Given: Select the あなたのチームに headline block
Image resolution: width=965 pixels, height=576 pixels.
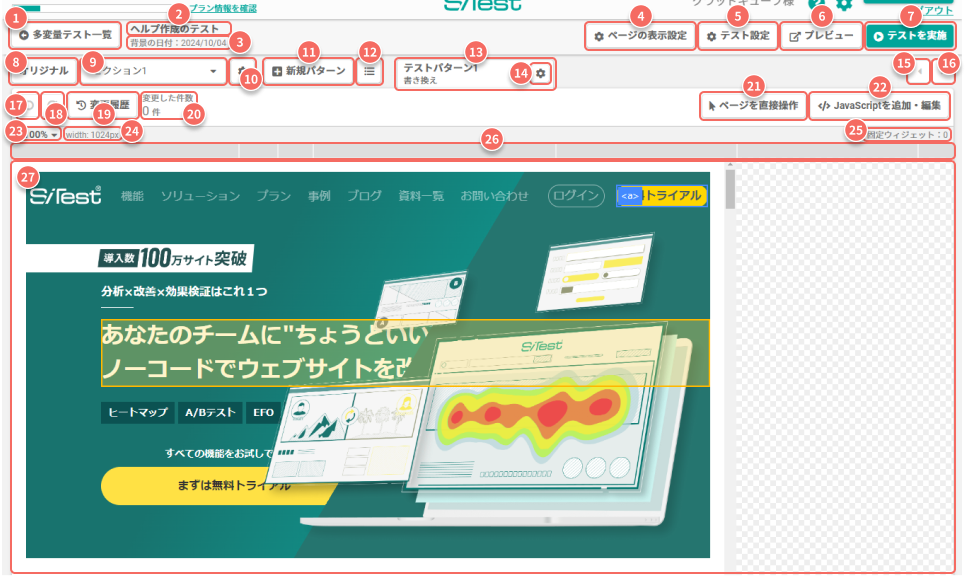Looking at the screenshot, I should (405, 353).
